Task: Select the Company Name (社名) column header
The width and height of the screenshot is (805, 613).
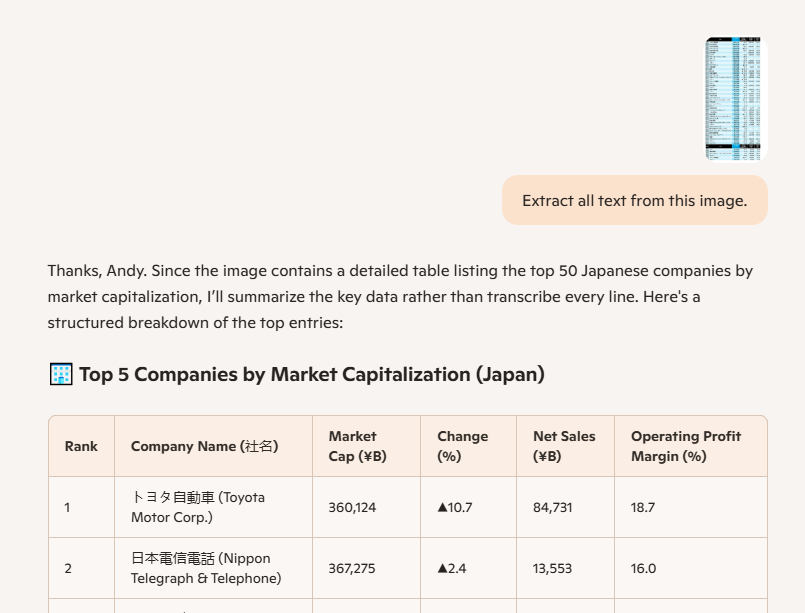Action: (x=204, y=446)
